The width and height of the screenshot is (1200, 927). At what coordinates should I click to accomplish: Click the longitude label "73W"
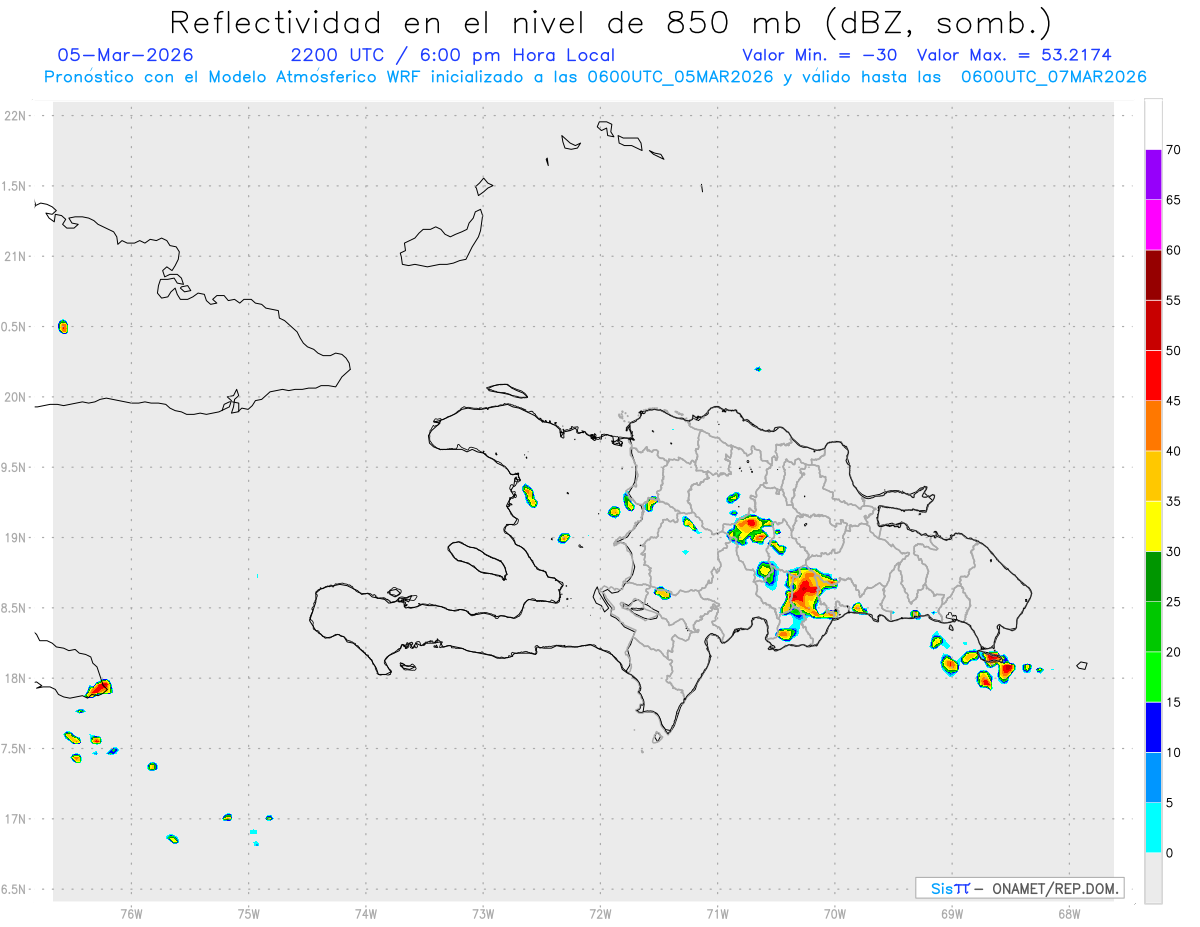point(483,914)
